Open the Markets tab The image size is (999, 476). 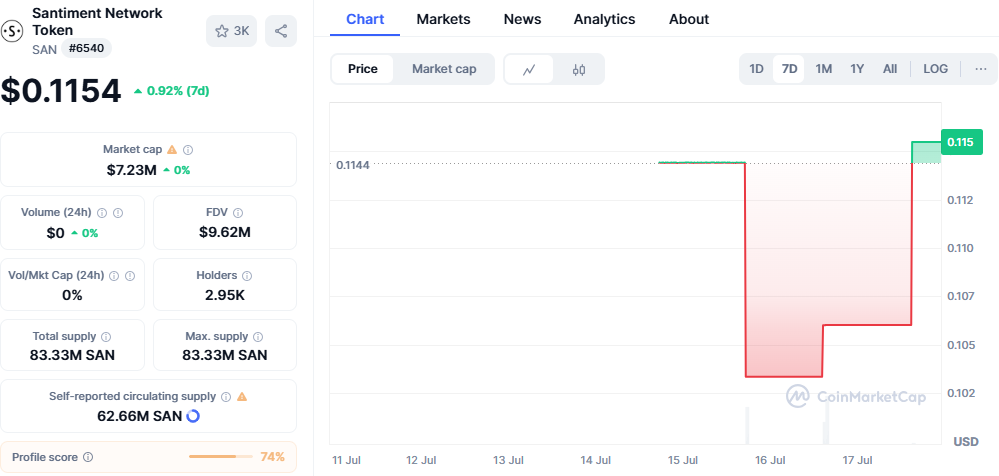443,19
